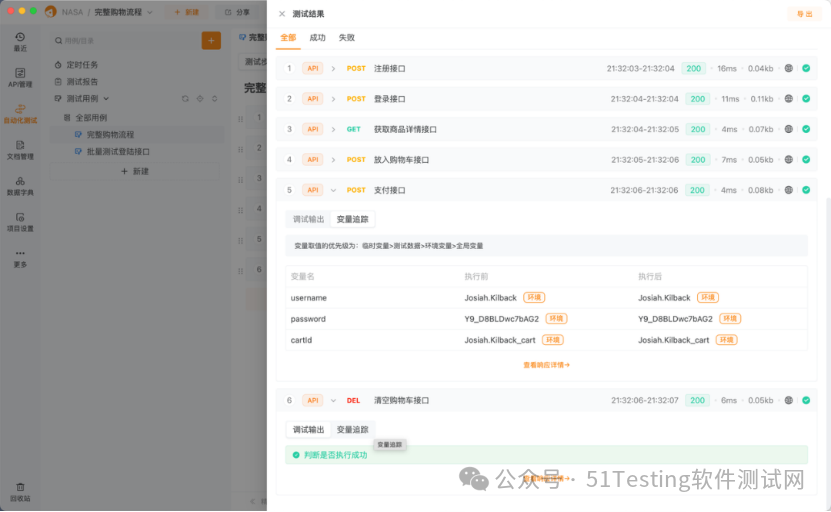The image size is (831, 512).
Task: Open 回收站 recycle bin icon
Action: click(20, 491)
